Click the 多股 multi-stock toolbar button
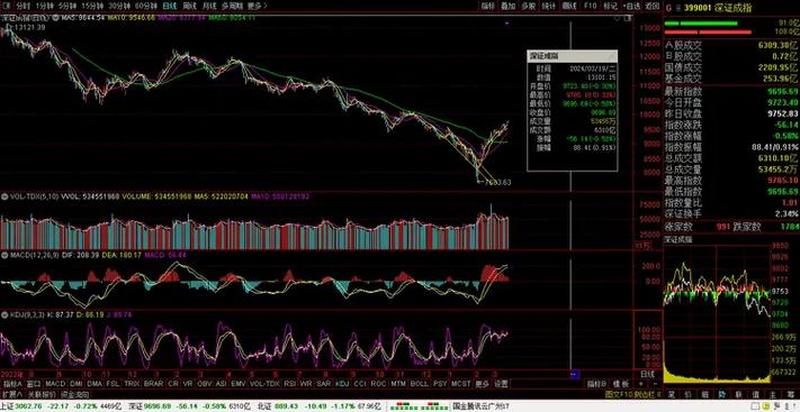Image resolution: width=800 pixels, height=412 pixels. (x=529, y=6)
